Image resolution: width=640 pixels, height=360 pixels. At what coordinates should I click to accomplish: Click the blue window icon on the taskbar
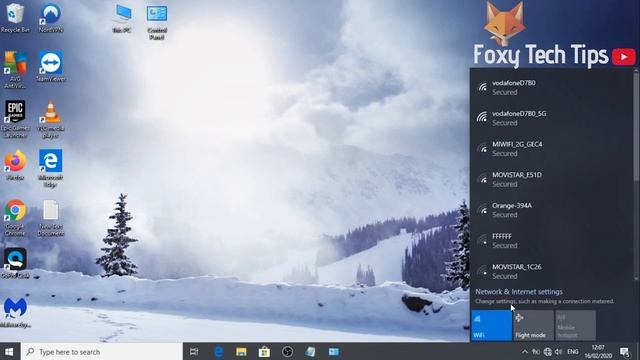(333, 351)
